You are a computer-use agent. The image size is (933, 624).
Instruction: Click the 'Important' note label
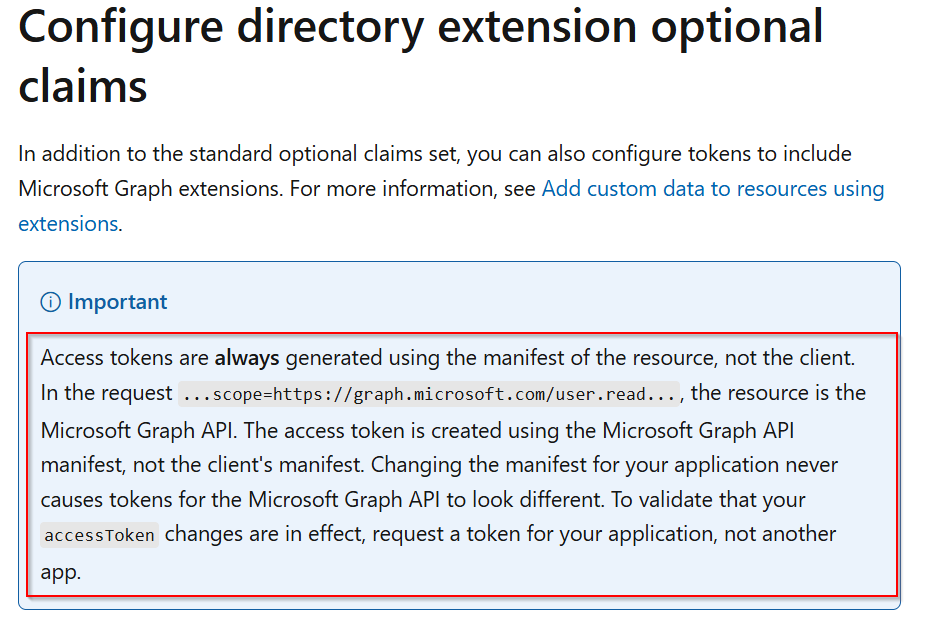coord(117,302)
